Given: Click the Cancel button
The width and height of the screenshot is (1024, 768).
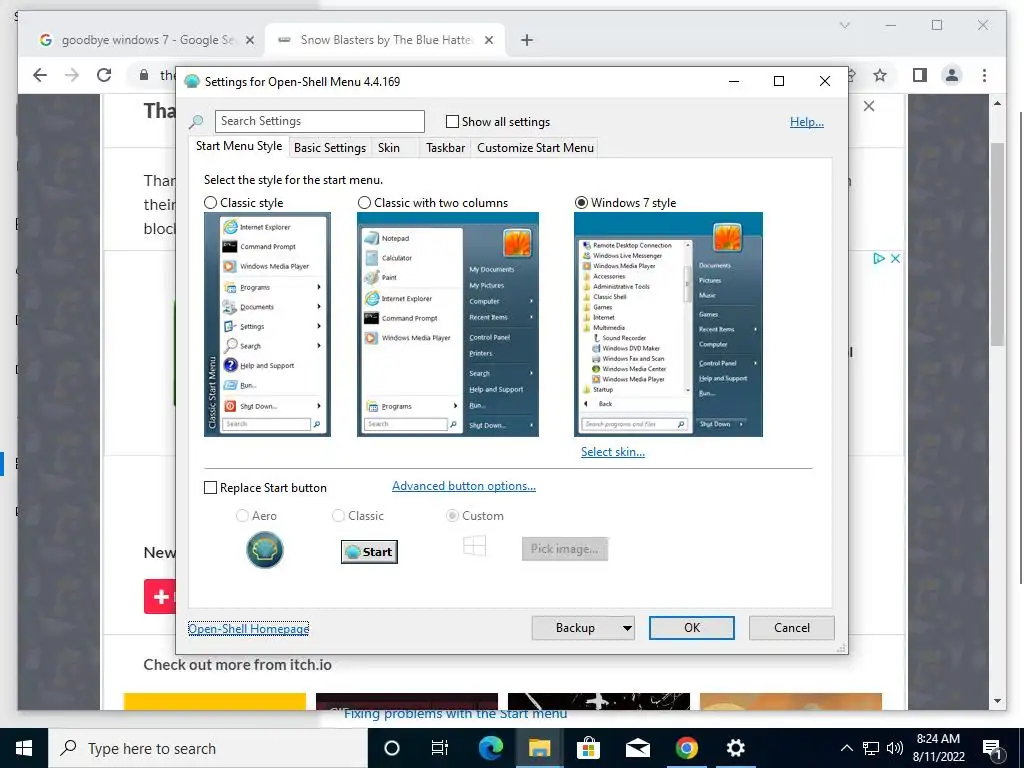Looking at the screenshot, I should pyautogui.click(x=792, y=628).
